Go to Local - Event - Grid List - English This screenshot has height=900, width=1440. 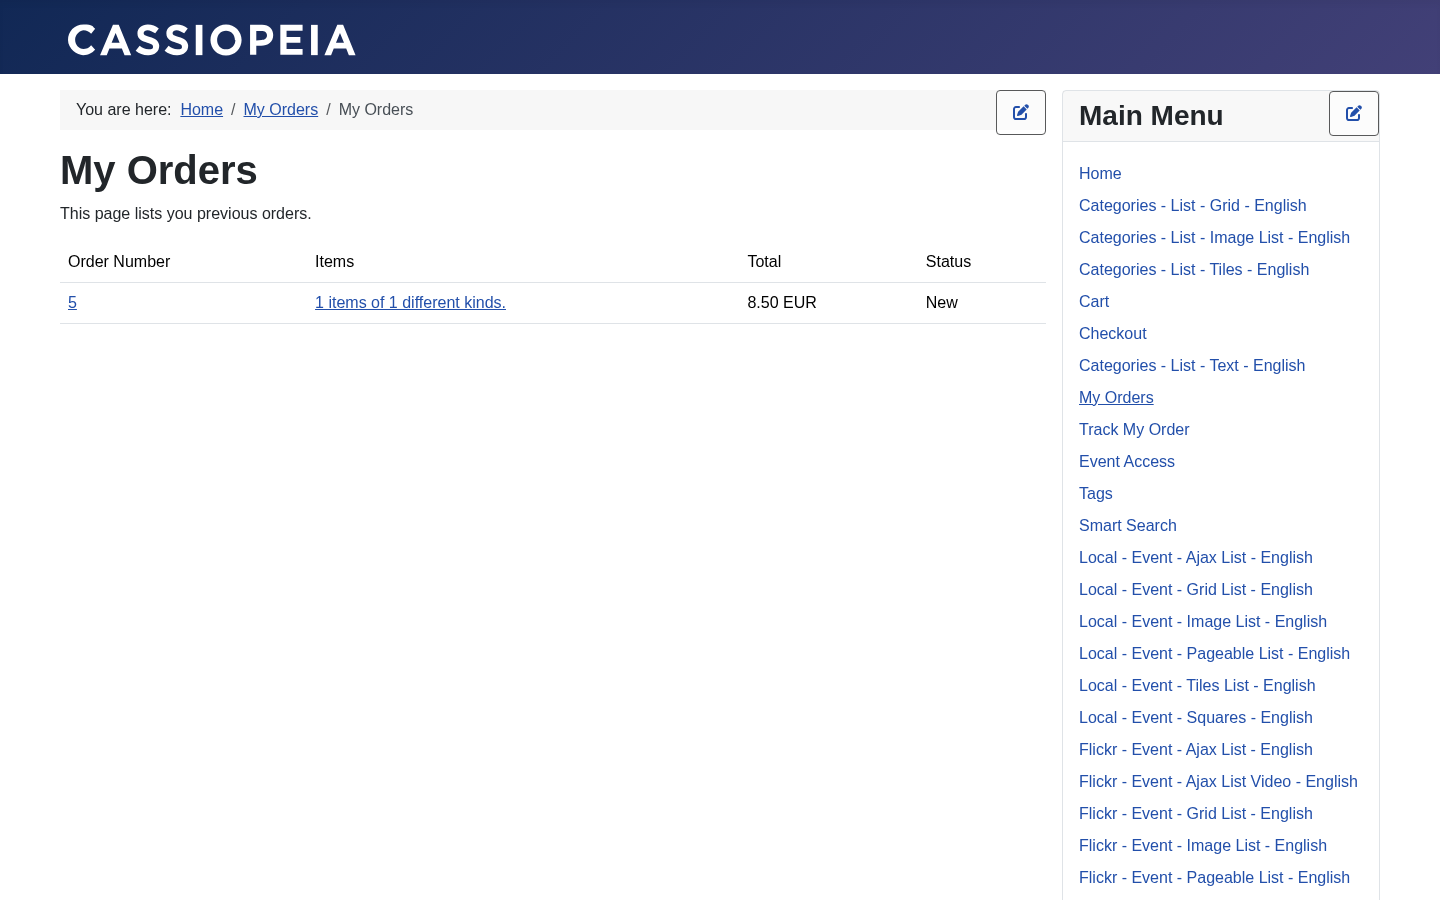point(1196,590)
